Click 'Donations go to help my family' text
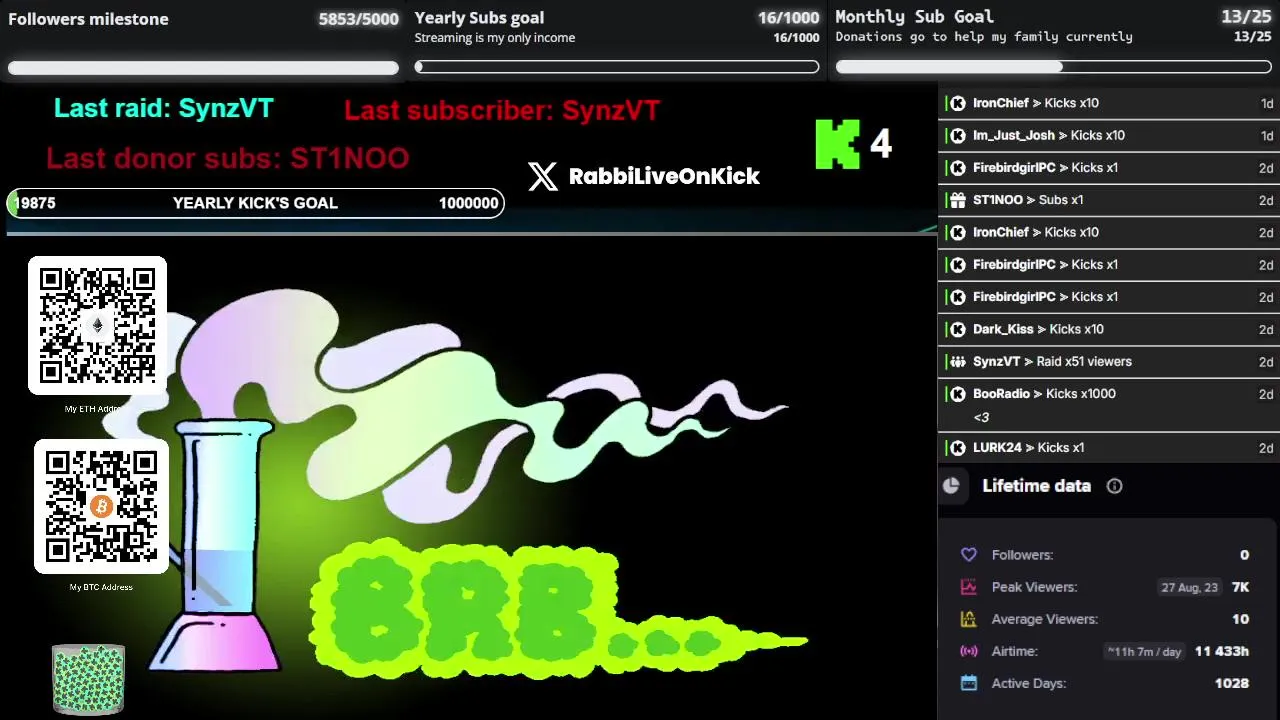 984,37
